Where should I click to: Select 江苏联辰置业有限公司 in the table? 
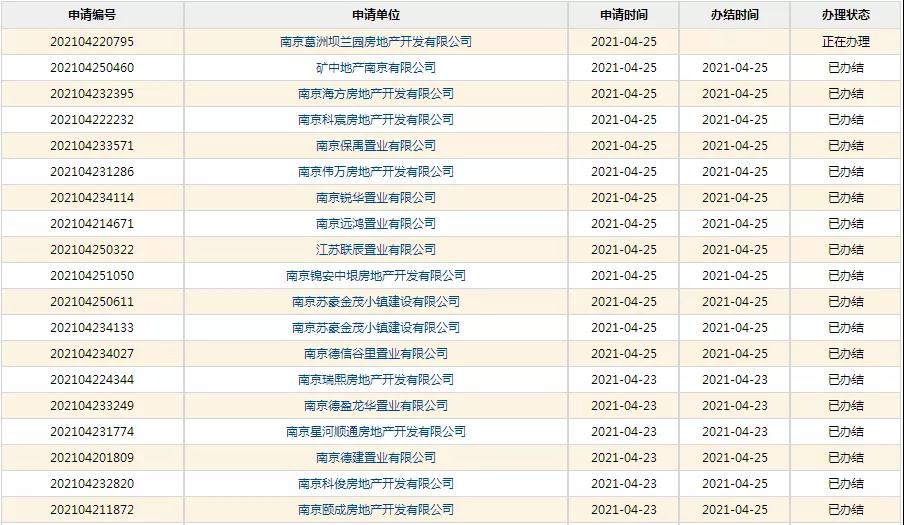coord(375,250)
